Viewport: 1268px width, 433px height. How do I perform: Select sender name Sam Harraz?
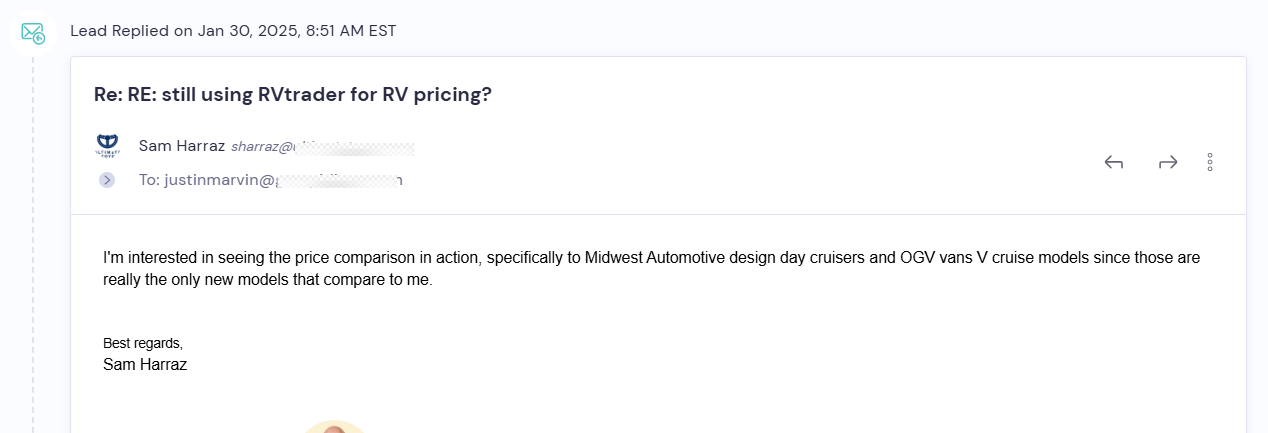[x=182, y=146]
